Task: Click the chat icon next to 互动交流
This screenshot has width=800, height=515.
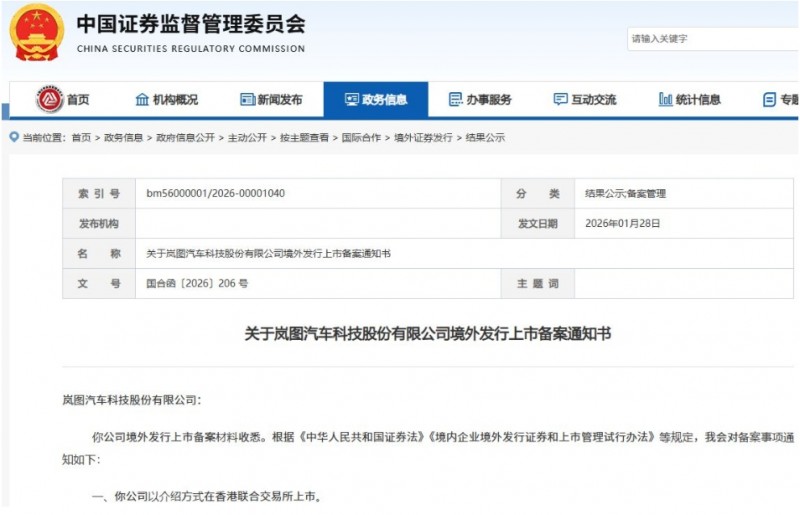Action: tap(561, 100)
